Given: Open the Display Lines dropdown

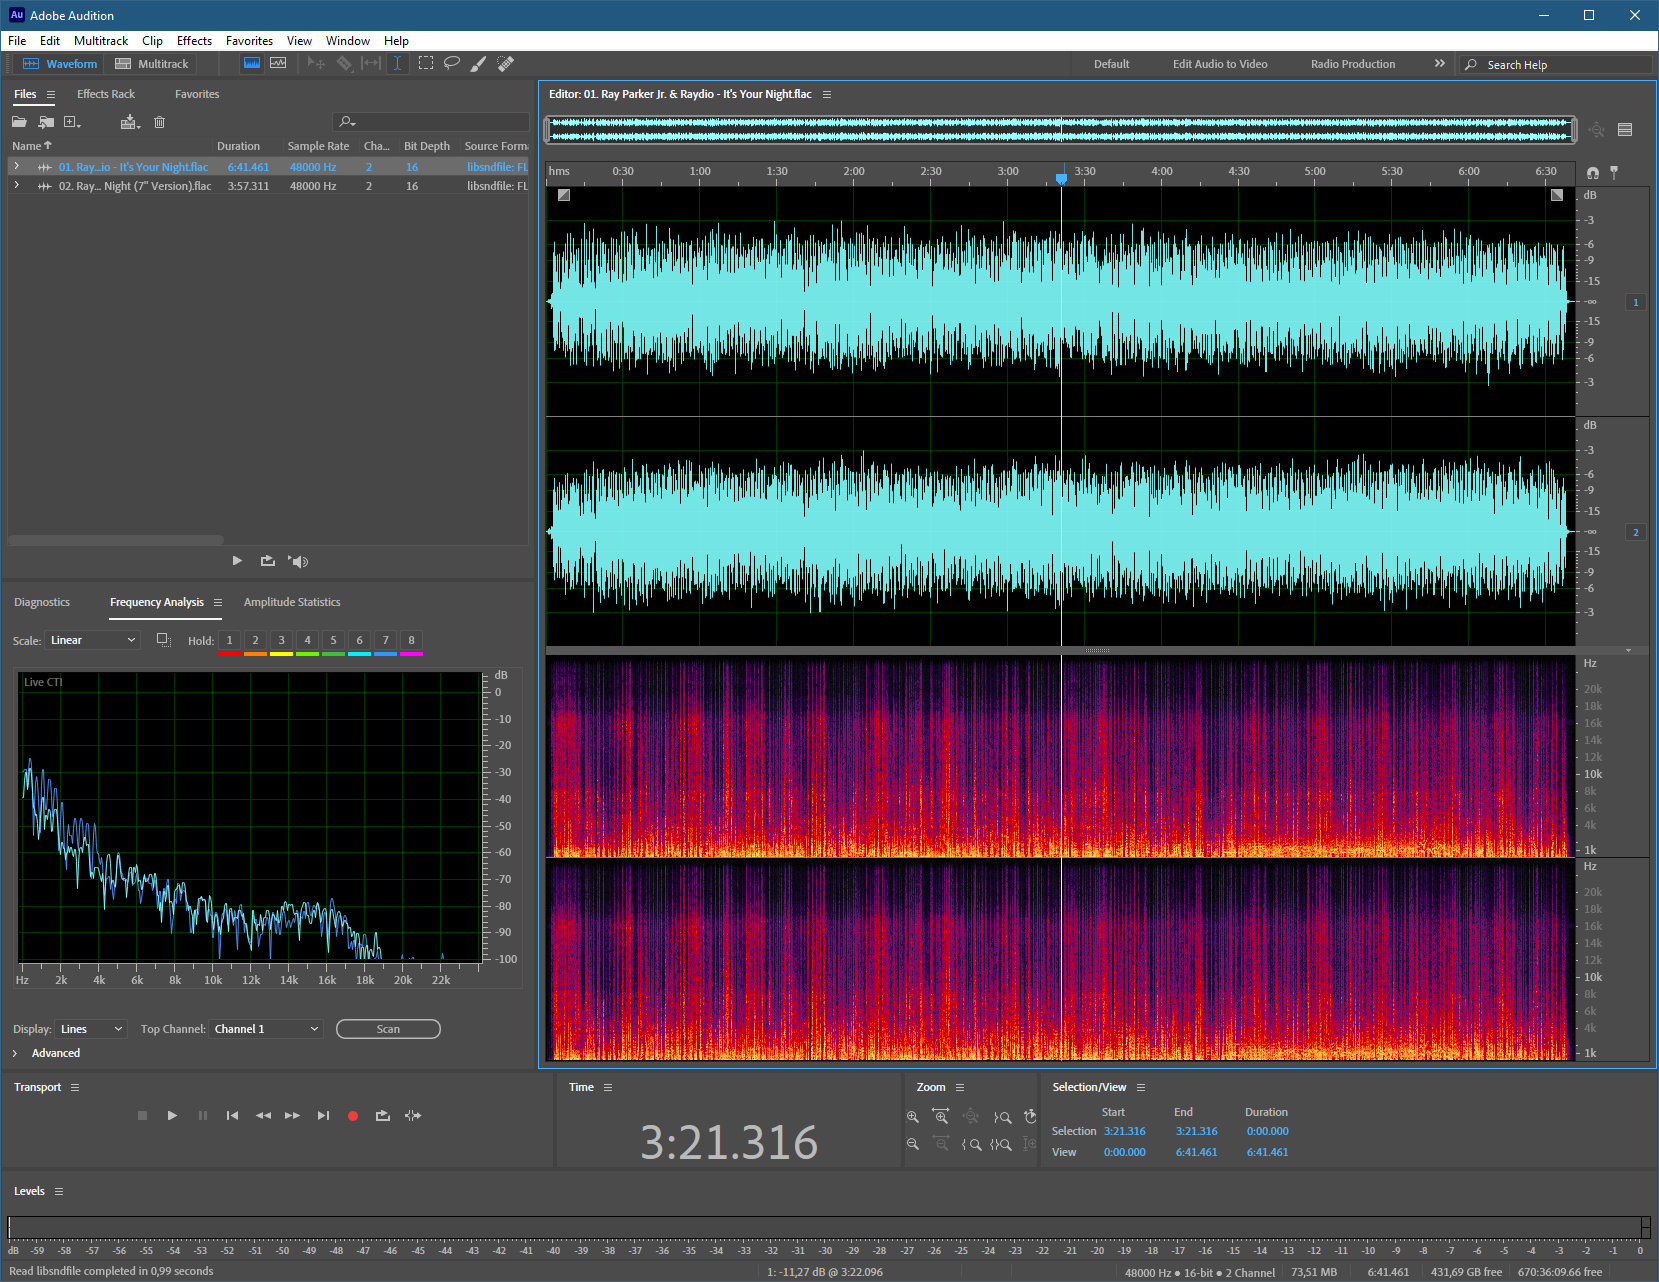Looking at the screenshot, I should 91,1029.
